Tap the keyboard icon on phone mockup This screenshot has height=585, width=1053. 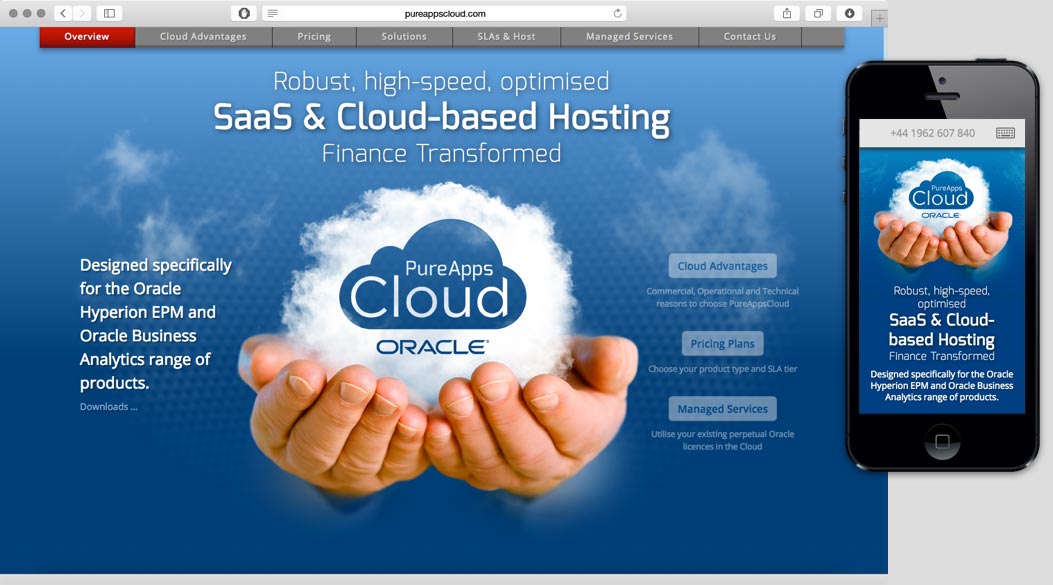[1005, 133]
